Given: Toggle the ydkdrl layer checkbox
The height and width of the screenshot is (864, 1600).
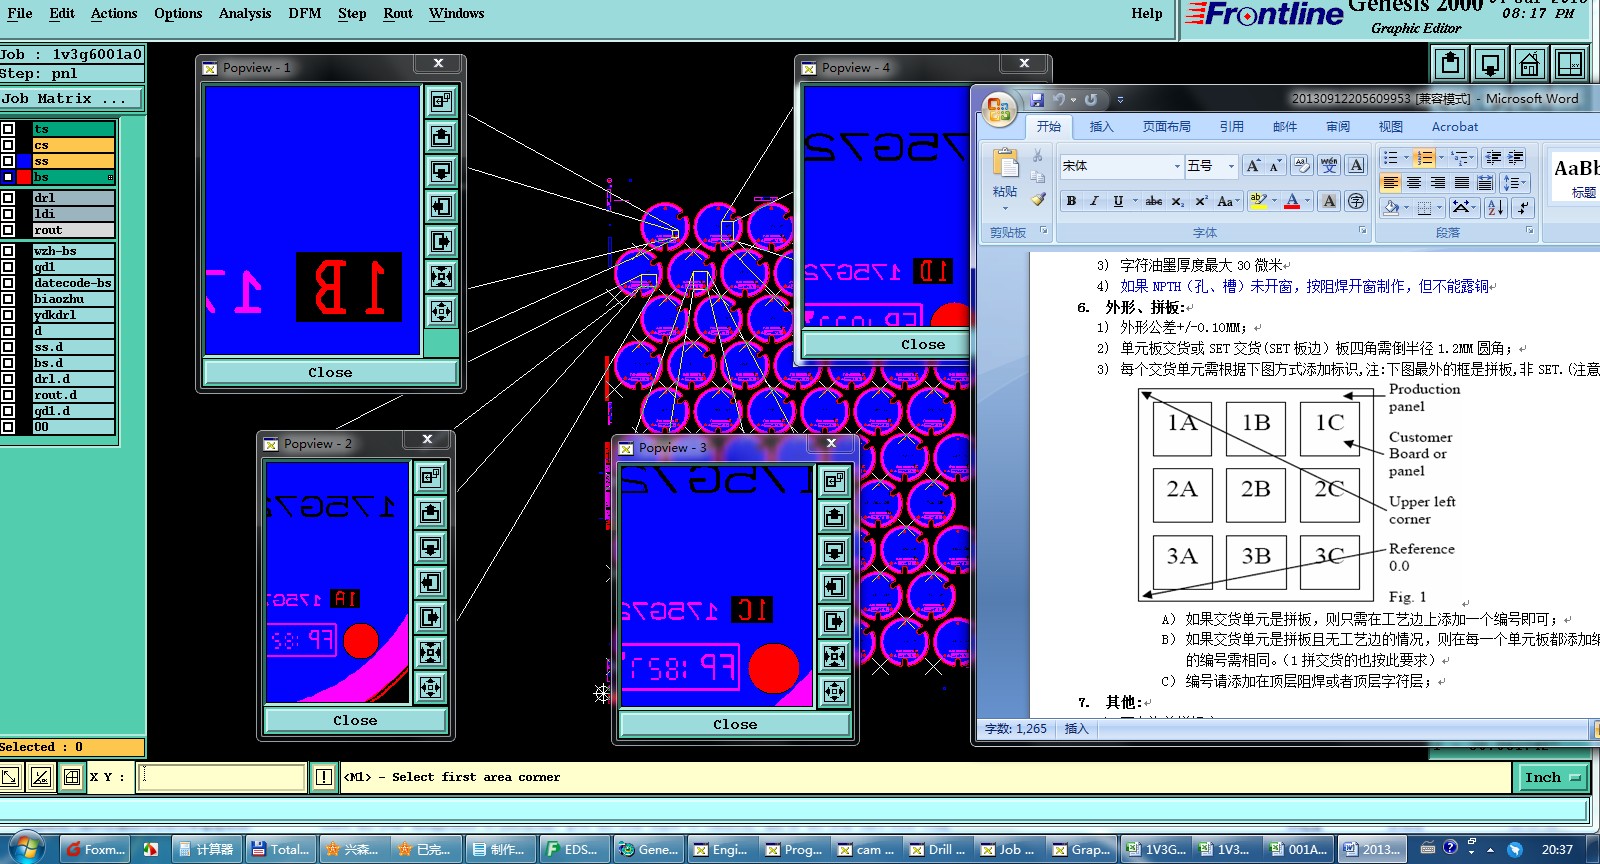Looking at the screenshot, I should 8,315.
